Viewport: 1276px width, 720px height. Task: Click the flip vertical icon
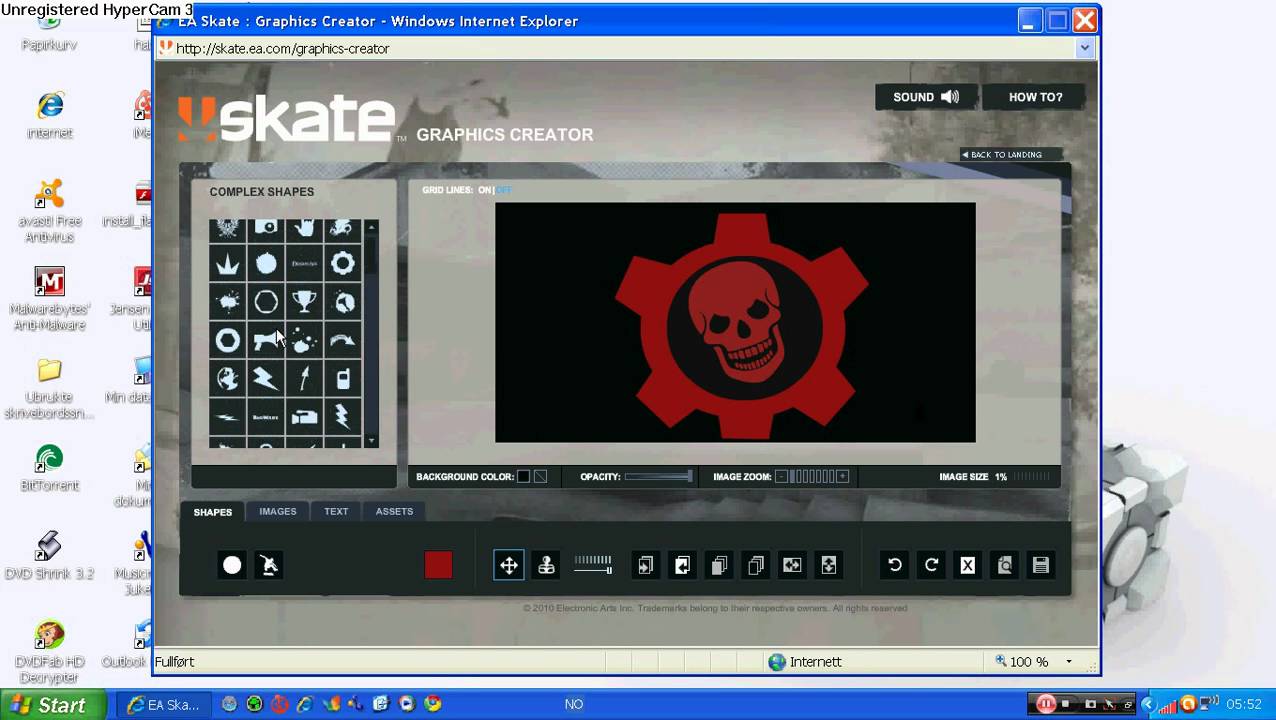829,565
